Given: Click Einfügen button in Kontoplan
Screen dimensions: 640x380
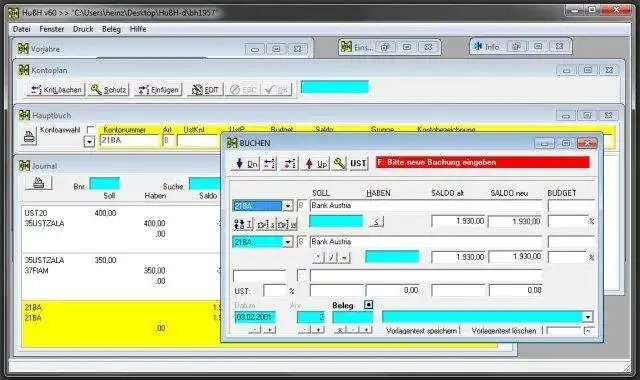Looking at the screenshot, I should [159, 90].
